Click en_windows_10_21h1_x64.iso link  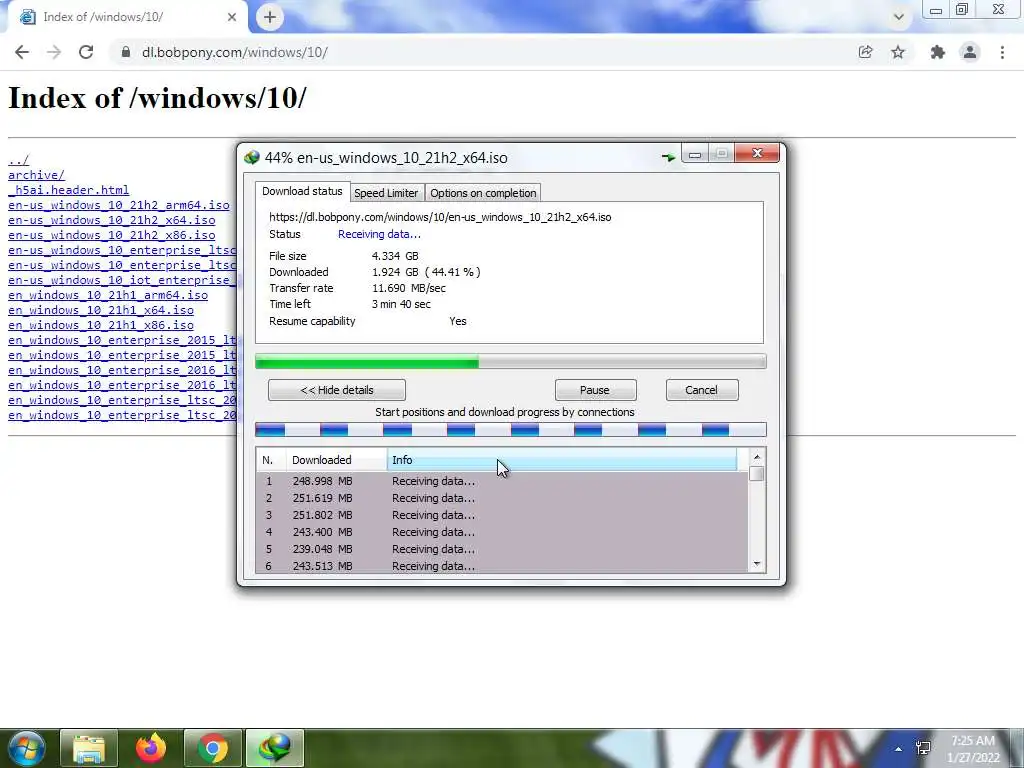click(x=101, y=310)
